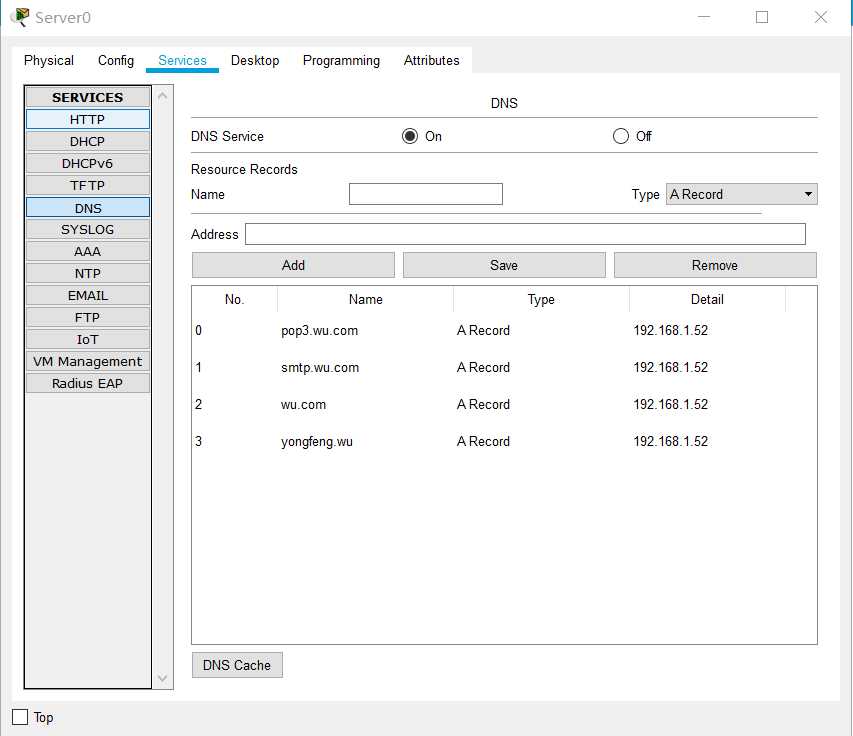Switch to the Physical tab
Image resolution: width=853 pixels, height=736 pixels.
49,60
